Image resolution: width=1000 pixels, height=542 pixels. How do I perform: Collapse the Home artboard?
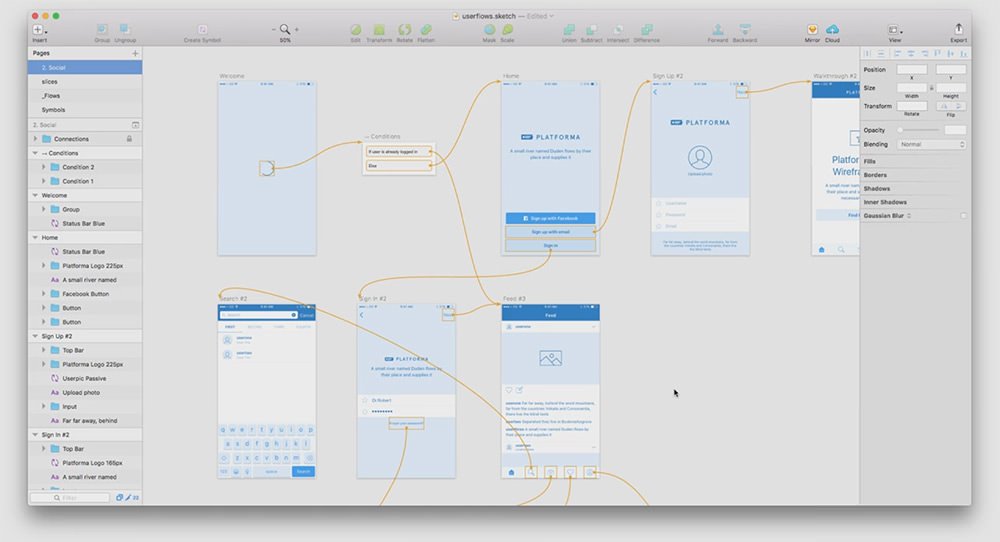pyautogui.click(x=35, y=237)
